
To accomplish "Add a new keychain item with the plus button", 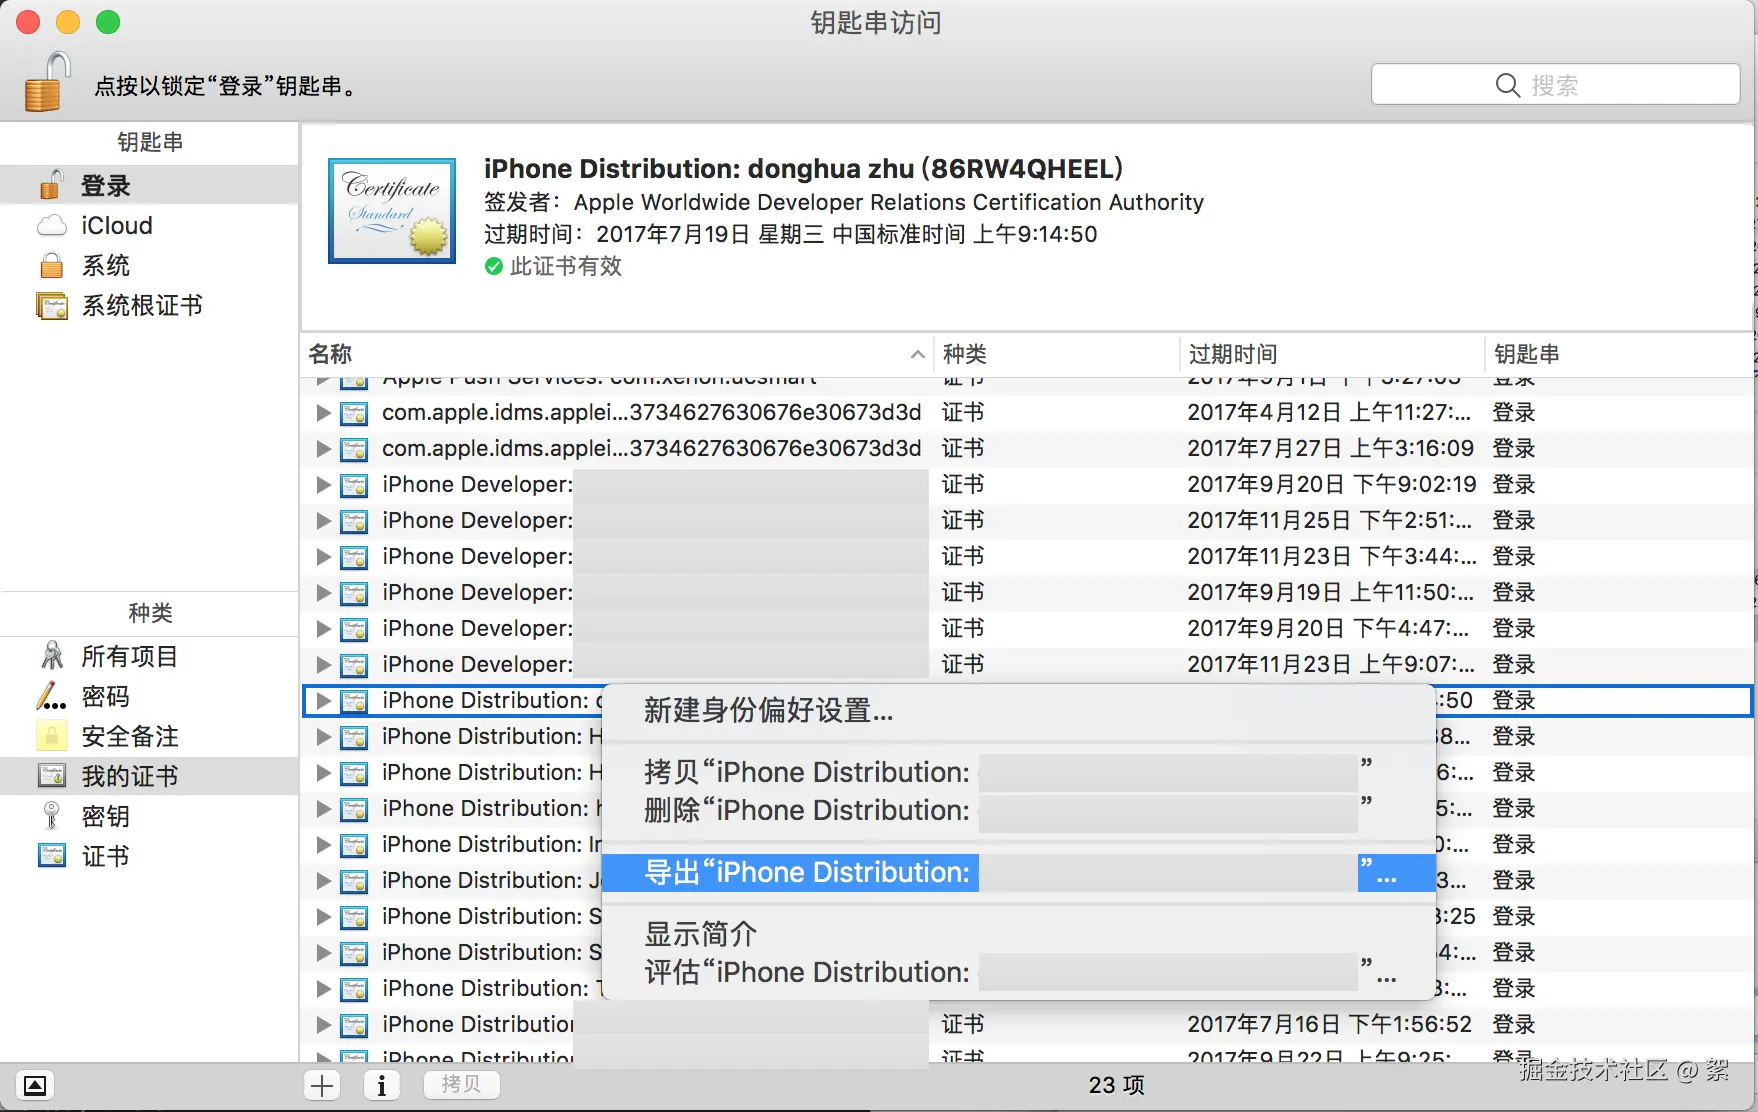I will pos(322,1085).
